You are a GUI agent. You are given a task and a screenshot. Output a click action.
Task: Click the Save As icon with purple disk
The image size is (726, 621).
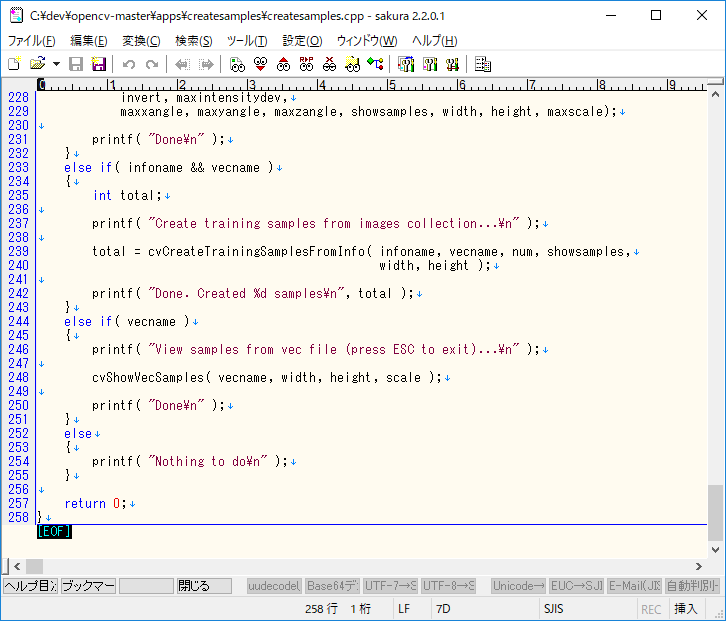[99, 64]
